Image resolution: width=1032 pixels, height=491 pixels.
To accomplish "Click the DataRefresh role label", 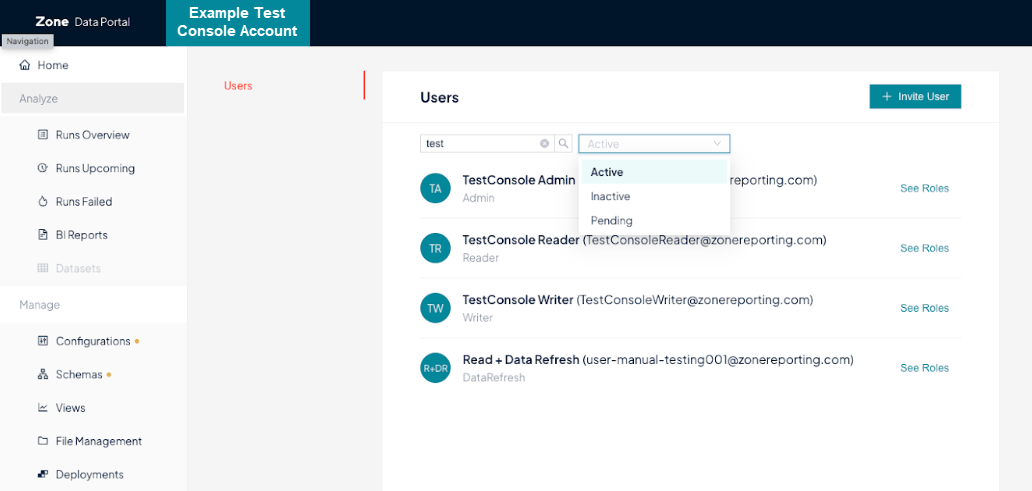I will (494, 378).
